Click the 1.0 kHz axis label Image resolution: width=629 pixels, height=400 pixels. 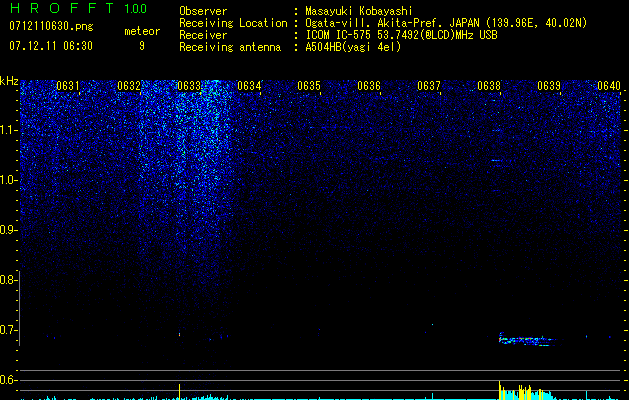tap(8, 180)
